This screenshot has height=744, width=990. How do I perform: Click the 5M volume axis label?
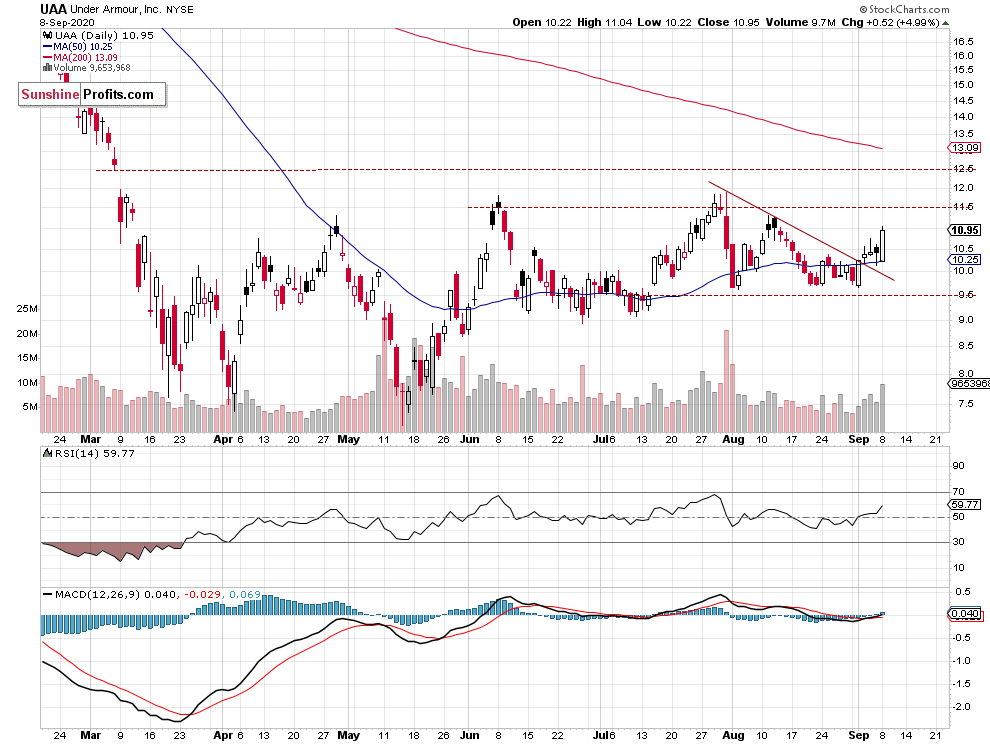coord(30,407)
